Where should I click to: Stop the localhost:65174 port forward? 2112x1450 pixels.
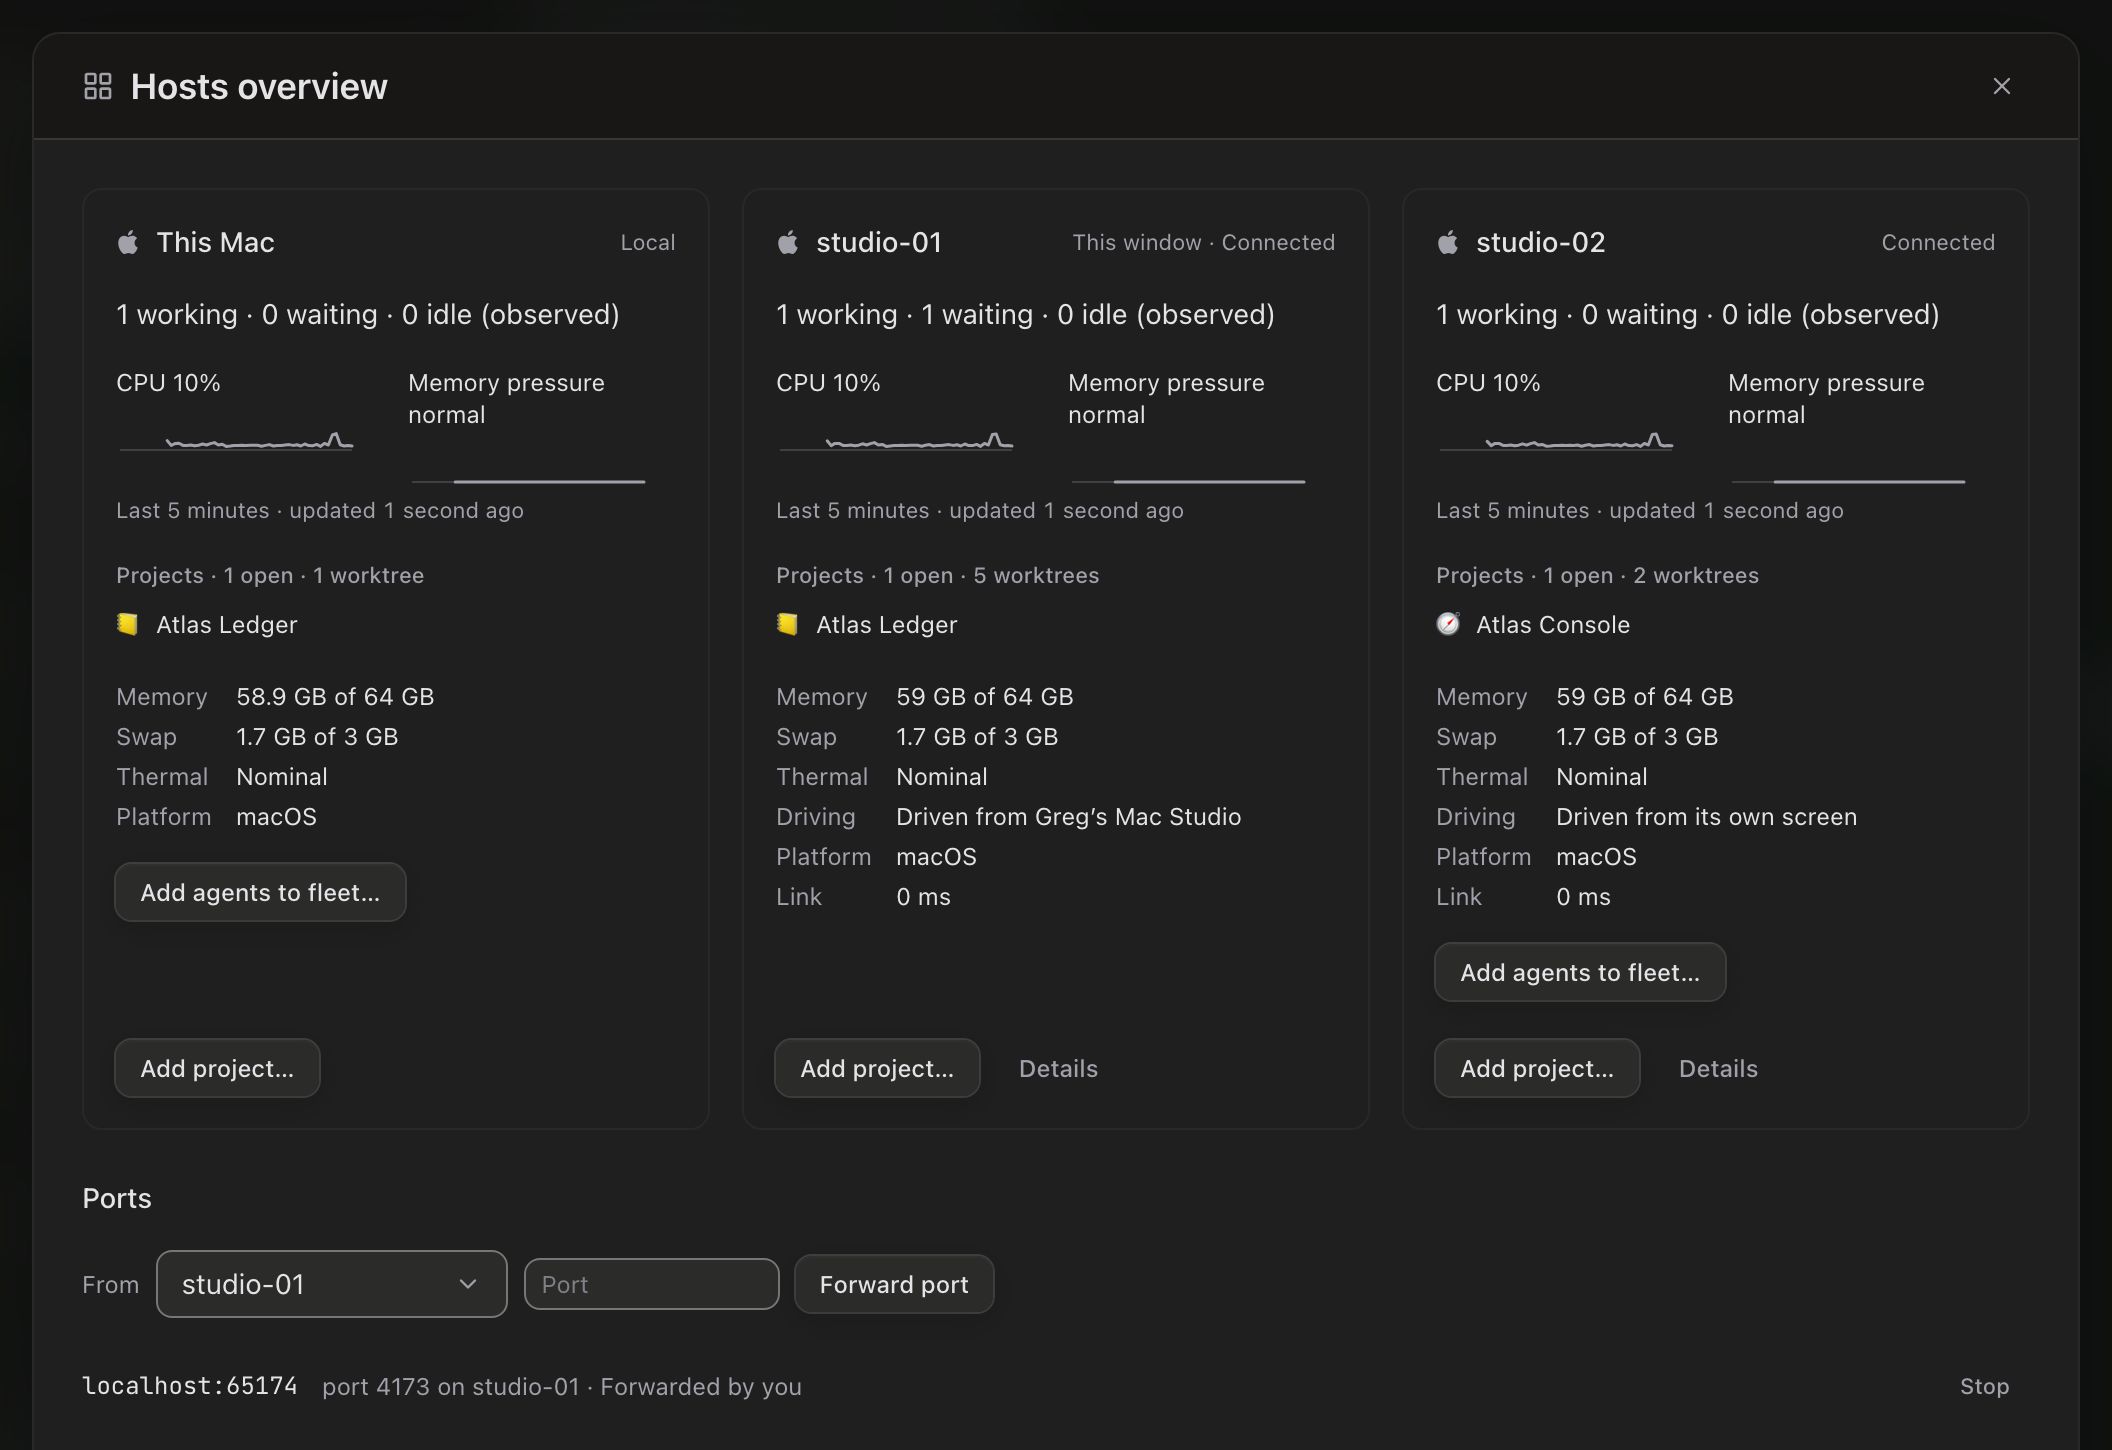[1984, 1386]
